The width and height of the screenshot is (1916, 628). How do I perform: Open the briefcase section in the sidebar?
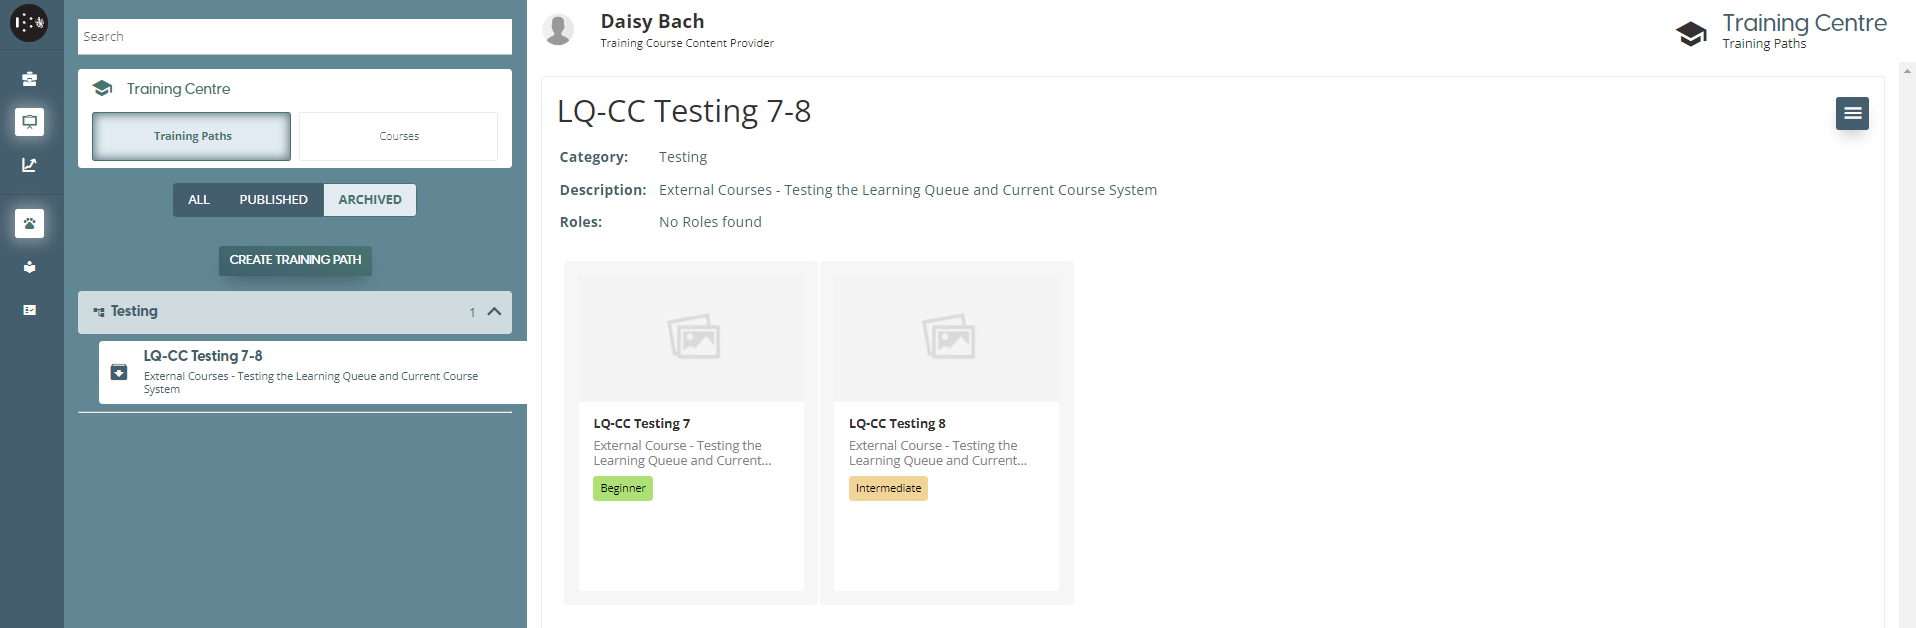pyautogui.click(x=29, y=79)
